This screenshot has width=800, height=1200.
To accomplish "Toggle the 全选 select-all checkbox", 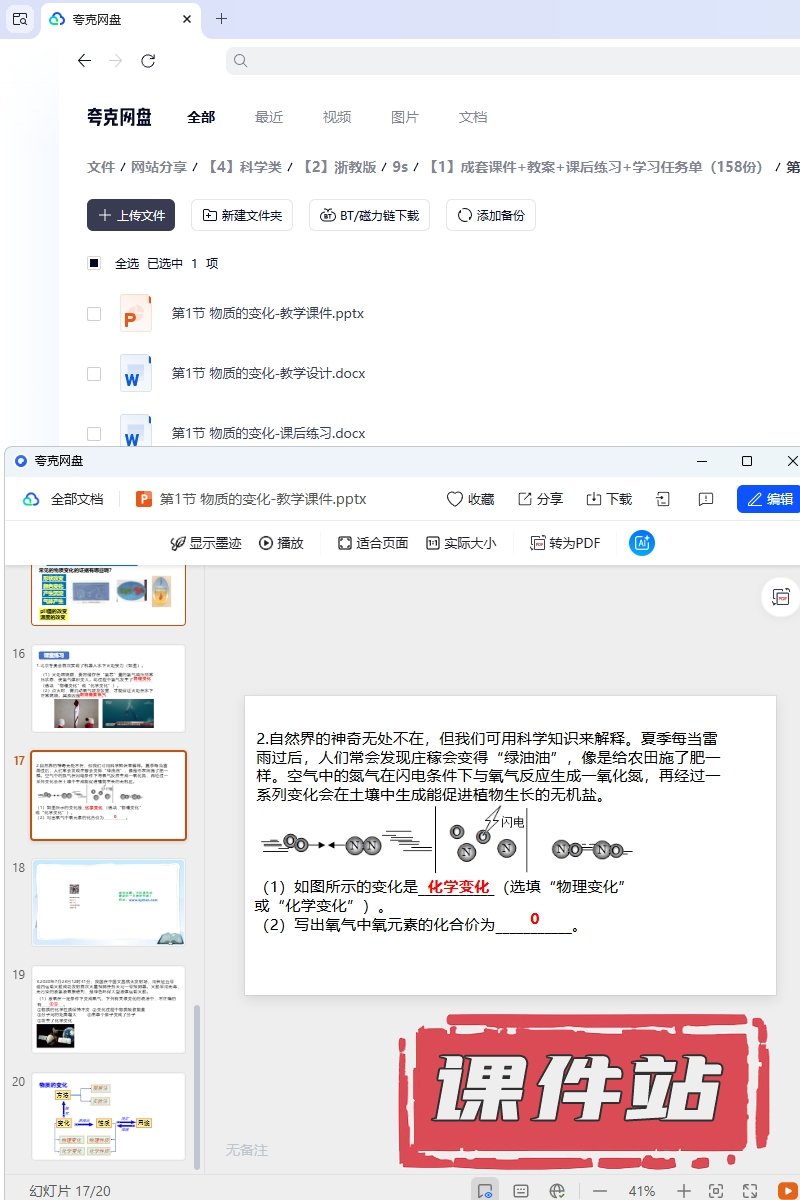I will click(94, 264).
